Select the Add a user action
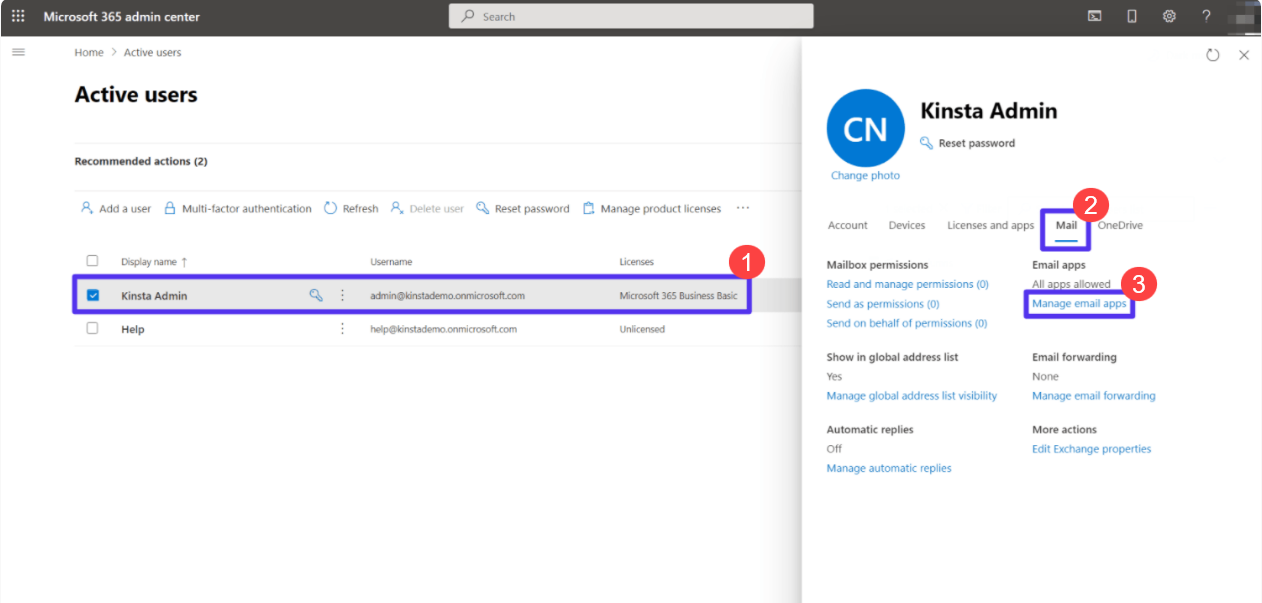Image resolution: width=1262 pixels, height=603 pixels. coord(116,208)
